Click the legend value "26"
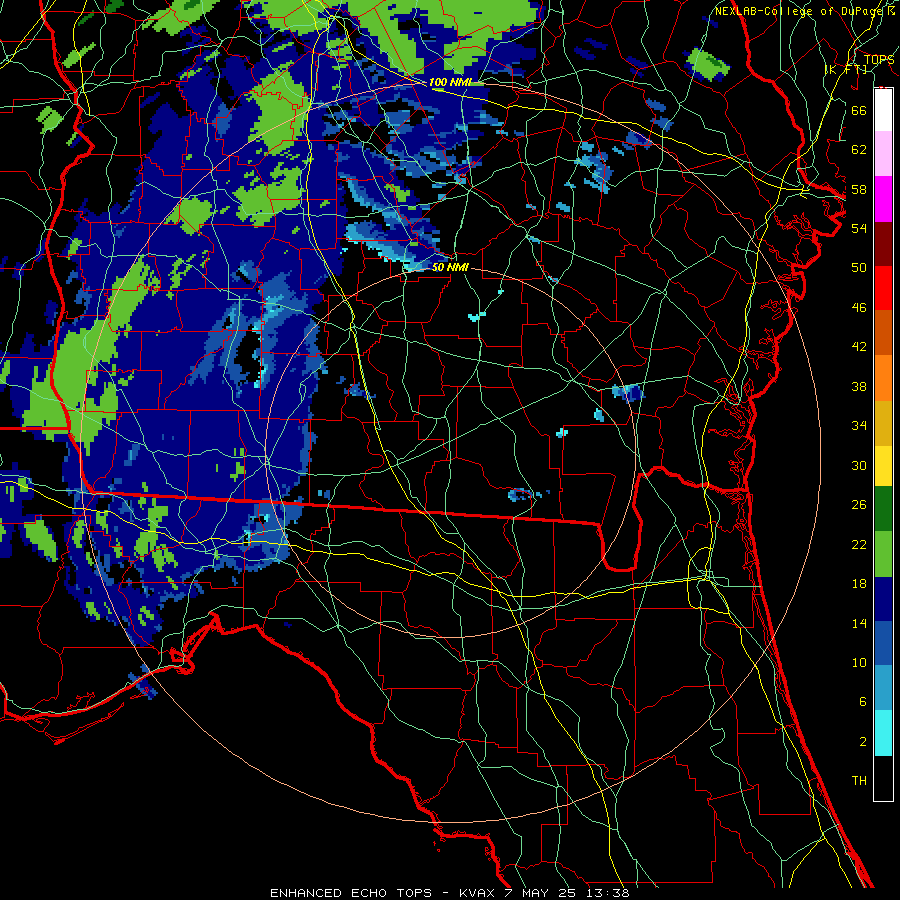Screen dimensions: 900x900 (859, 505)
